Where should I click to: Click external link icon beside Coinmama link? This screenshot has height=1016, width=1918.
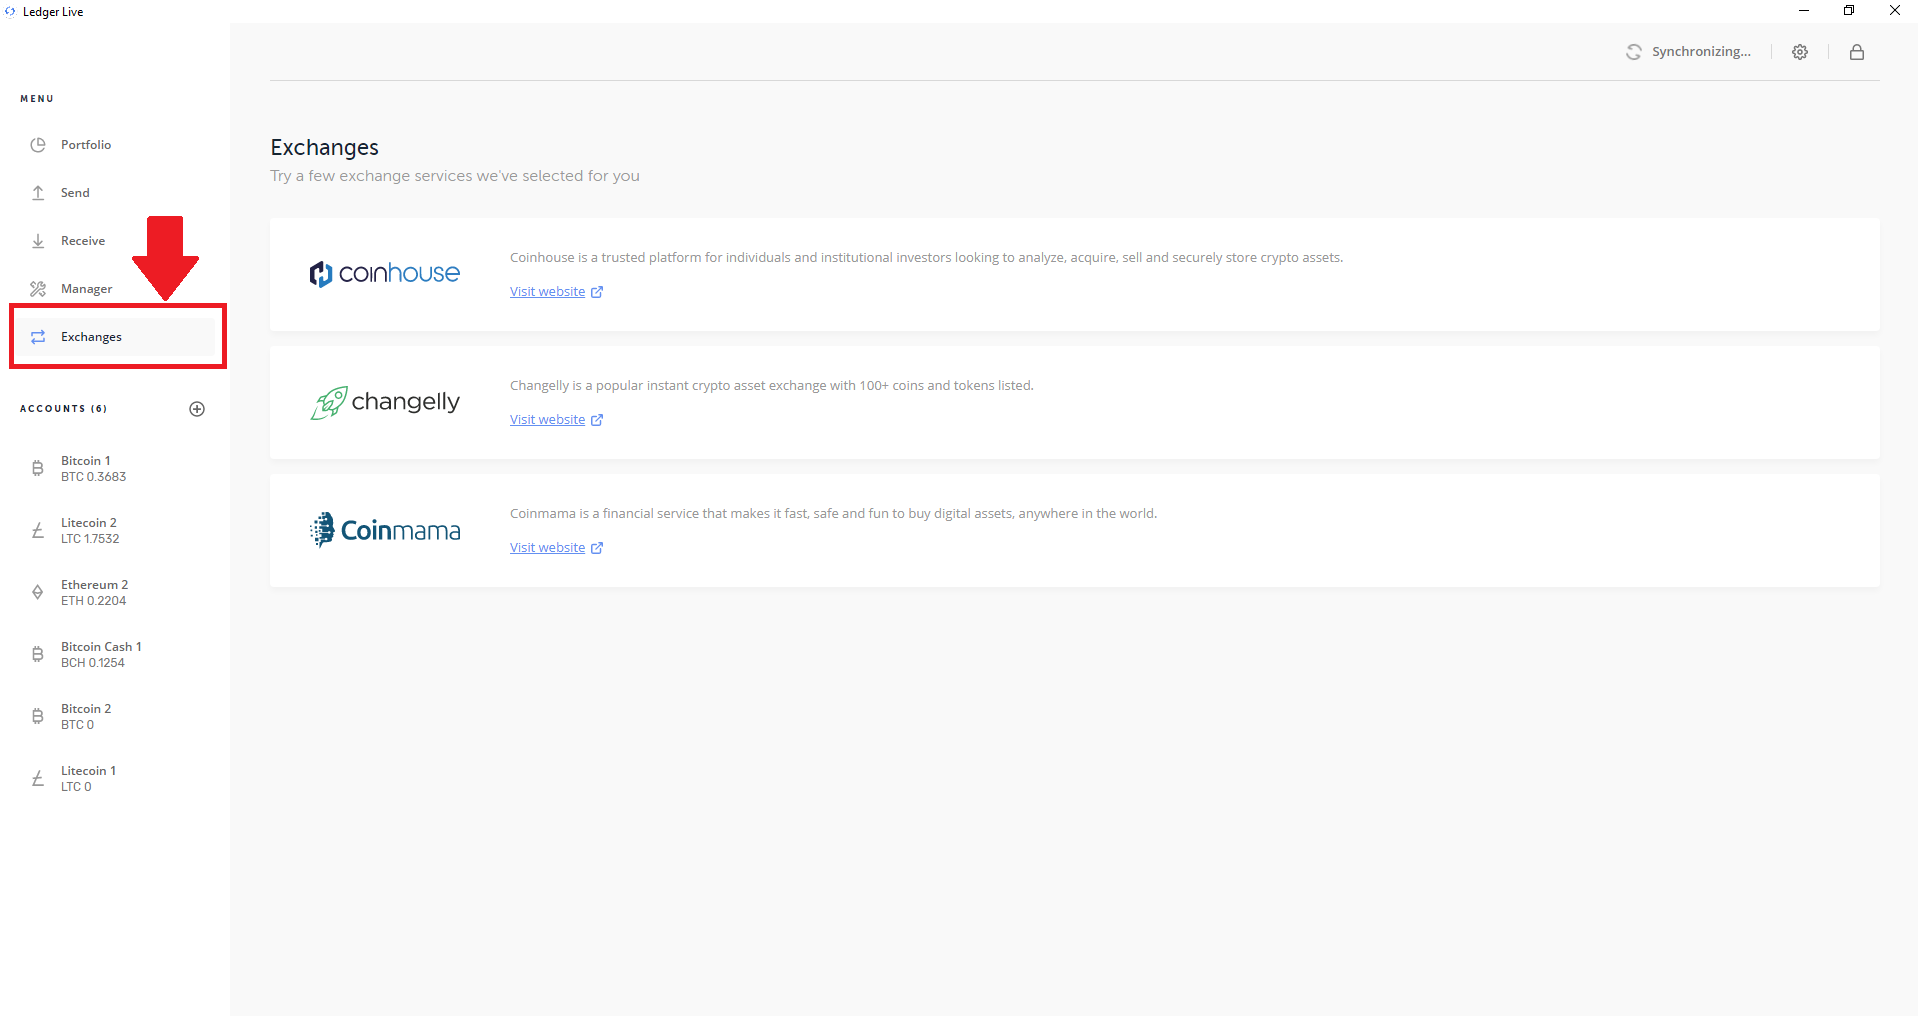[x=597, y=548]
